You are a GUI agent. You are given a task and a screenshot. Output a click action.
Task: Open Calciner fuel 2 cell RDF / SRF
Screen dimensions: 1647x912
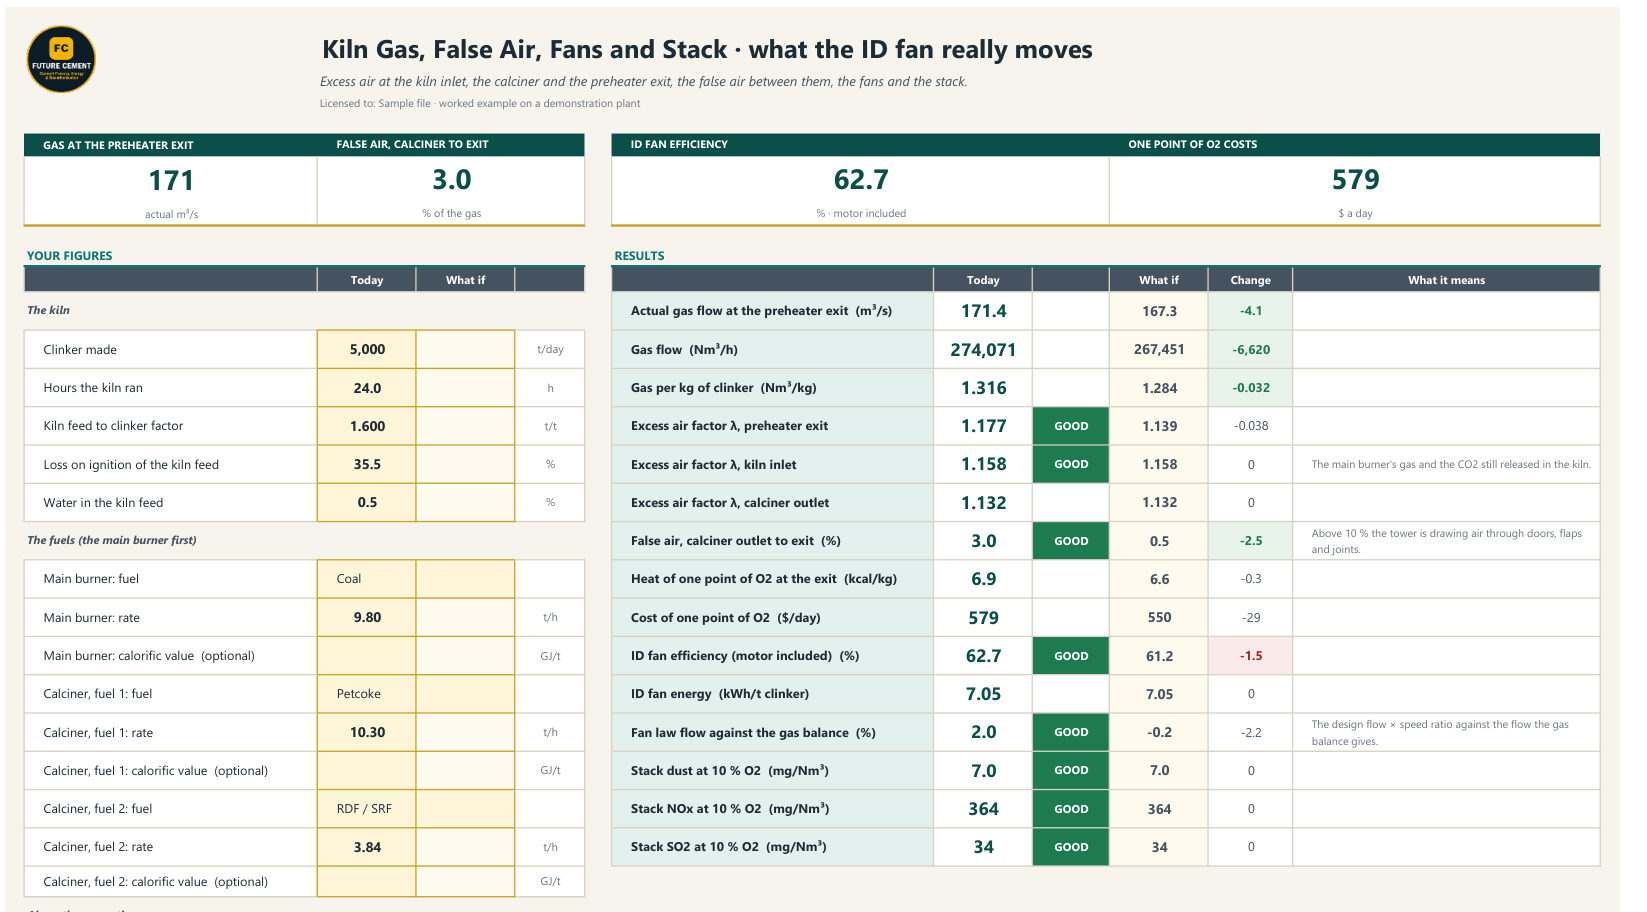click(367, 809)
